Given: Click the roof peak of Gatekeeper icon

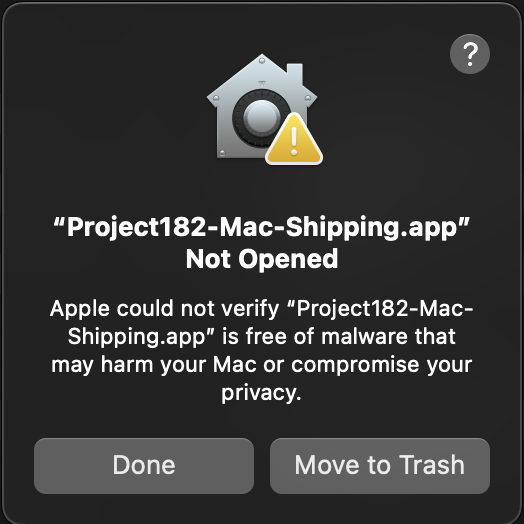Looking at the screenshot, I should click(262, 62).
